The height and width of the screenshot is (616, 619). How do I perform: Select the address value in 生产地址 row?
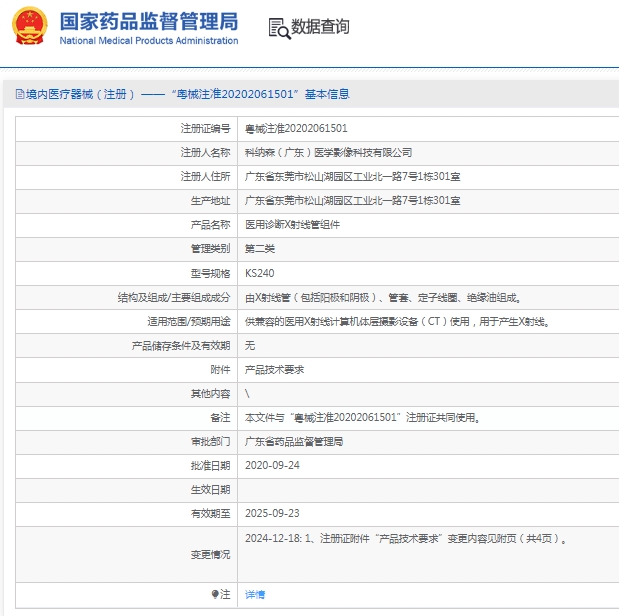click(x=353, y=201)
